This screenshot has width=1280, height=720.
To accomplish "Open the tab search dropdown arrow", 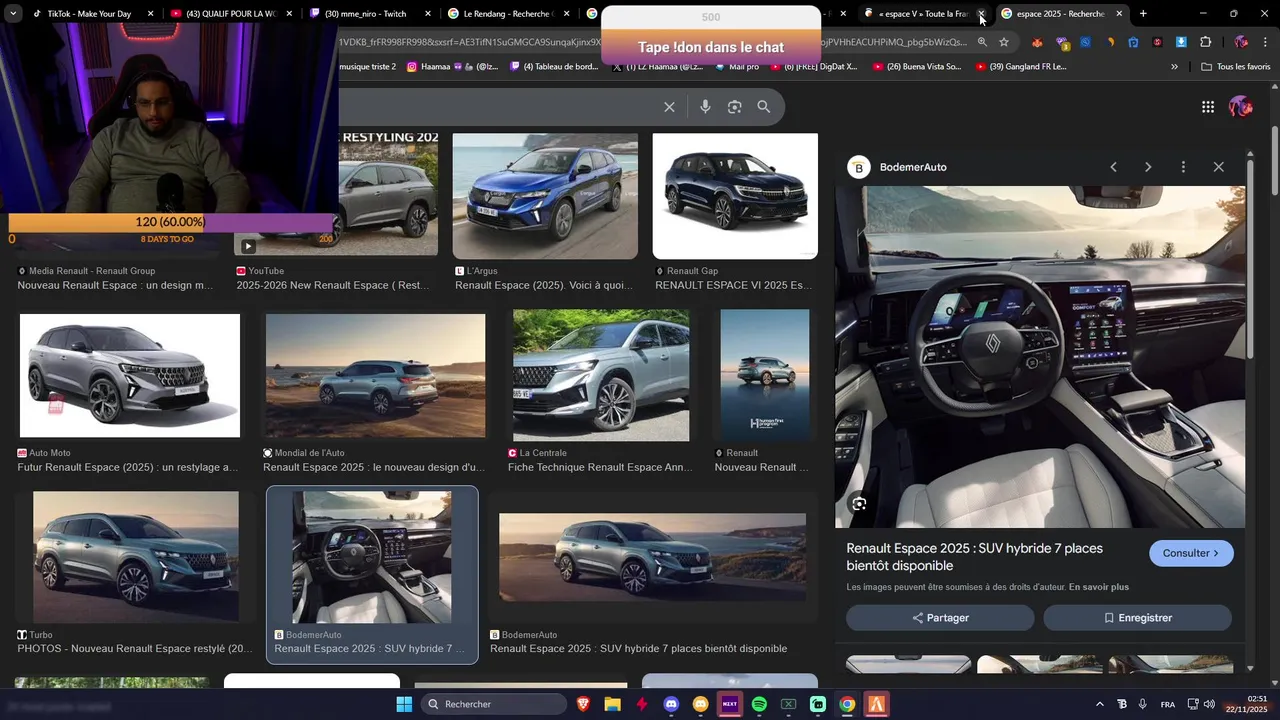I will coord(12,13).
